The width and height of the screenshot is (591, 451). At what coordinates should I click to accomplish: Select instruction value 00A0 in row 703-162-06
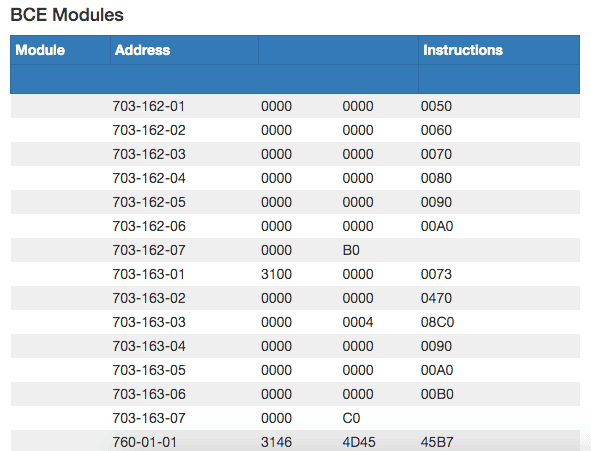click(437, 226)
